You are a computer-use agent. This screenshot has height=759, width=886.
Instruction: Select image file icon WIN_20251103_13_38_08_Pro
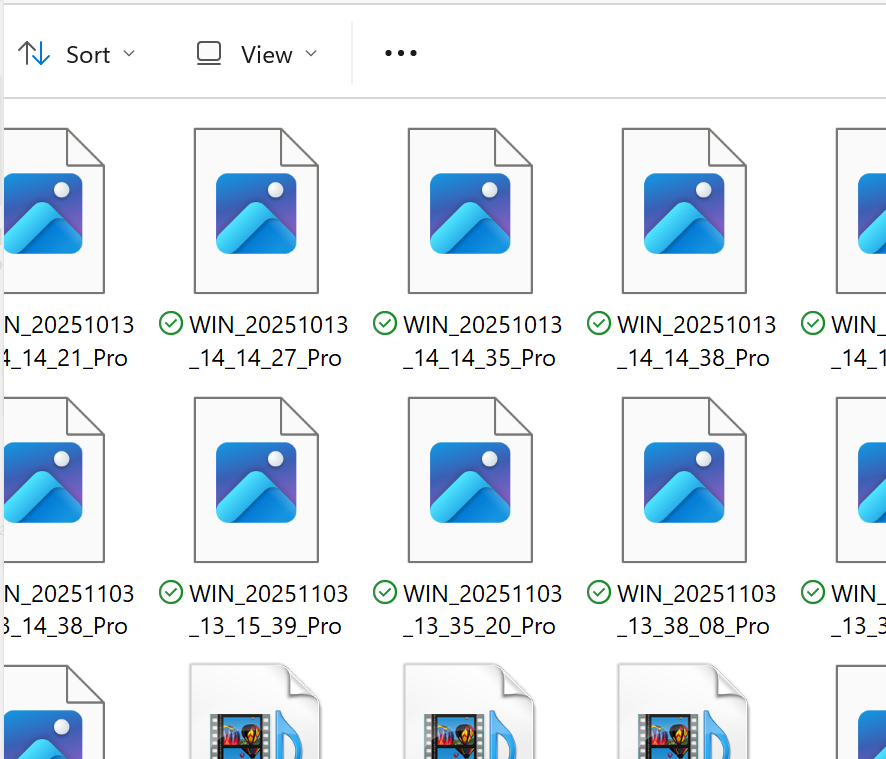tap(684, 480)
